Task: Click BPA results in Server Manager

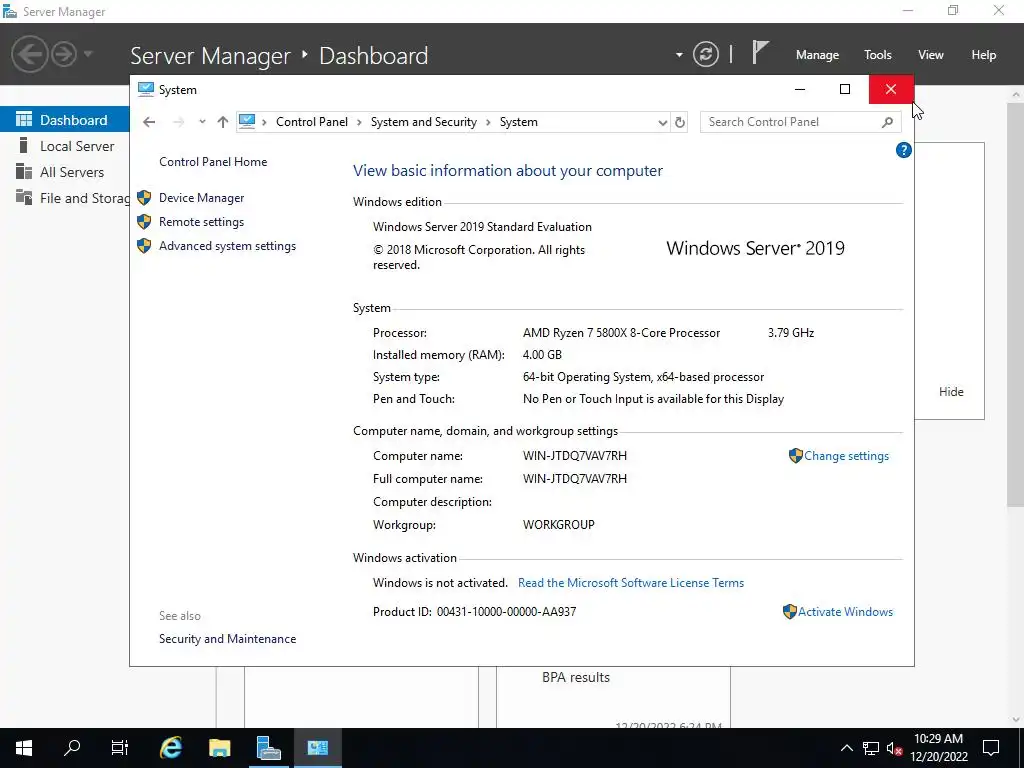Action: point(575,677)
